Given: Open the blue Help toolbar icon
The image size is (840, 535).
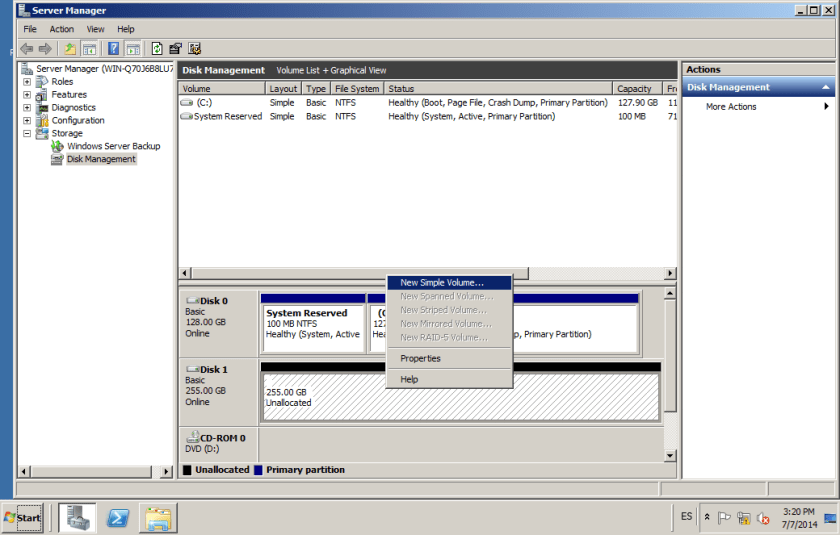Looking at the screenshot, I should [114, 48].
